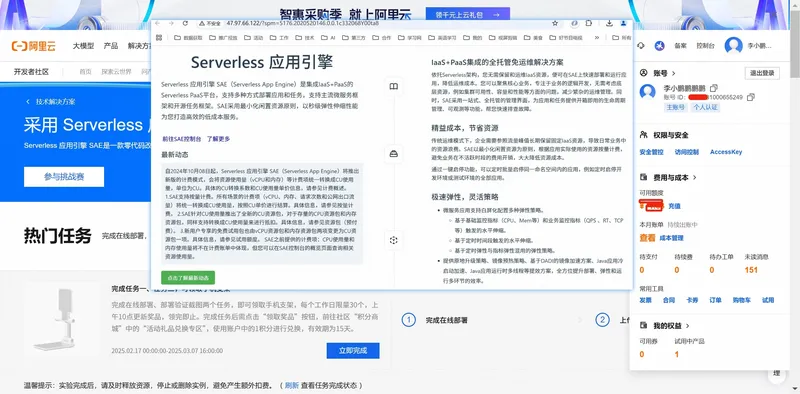Viewport: 800px width, 394px height.
Task: Open the 安全管控 link
Action: pyautogui.click(x=652, y=152)
